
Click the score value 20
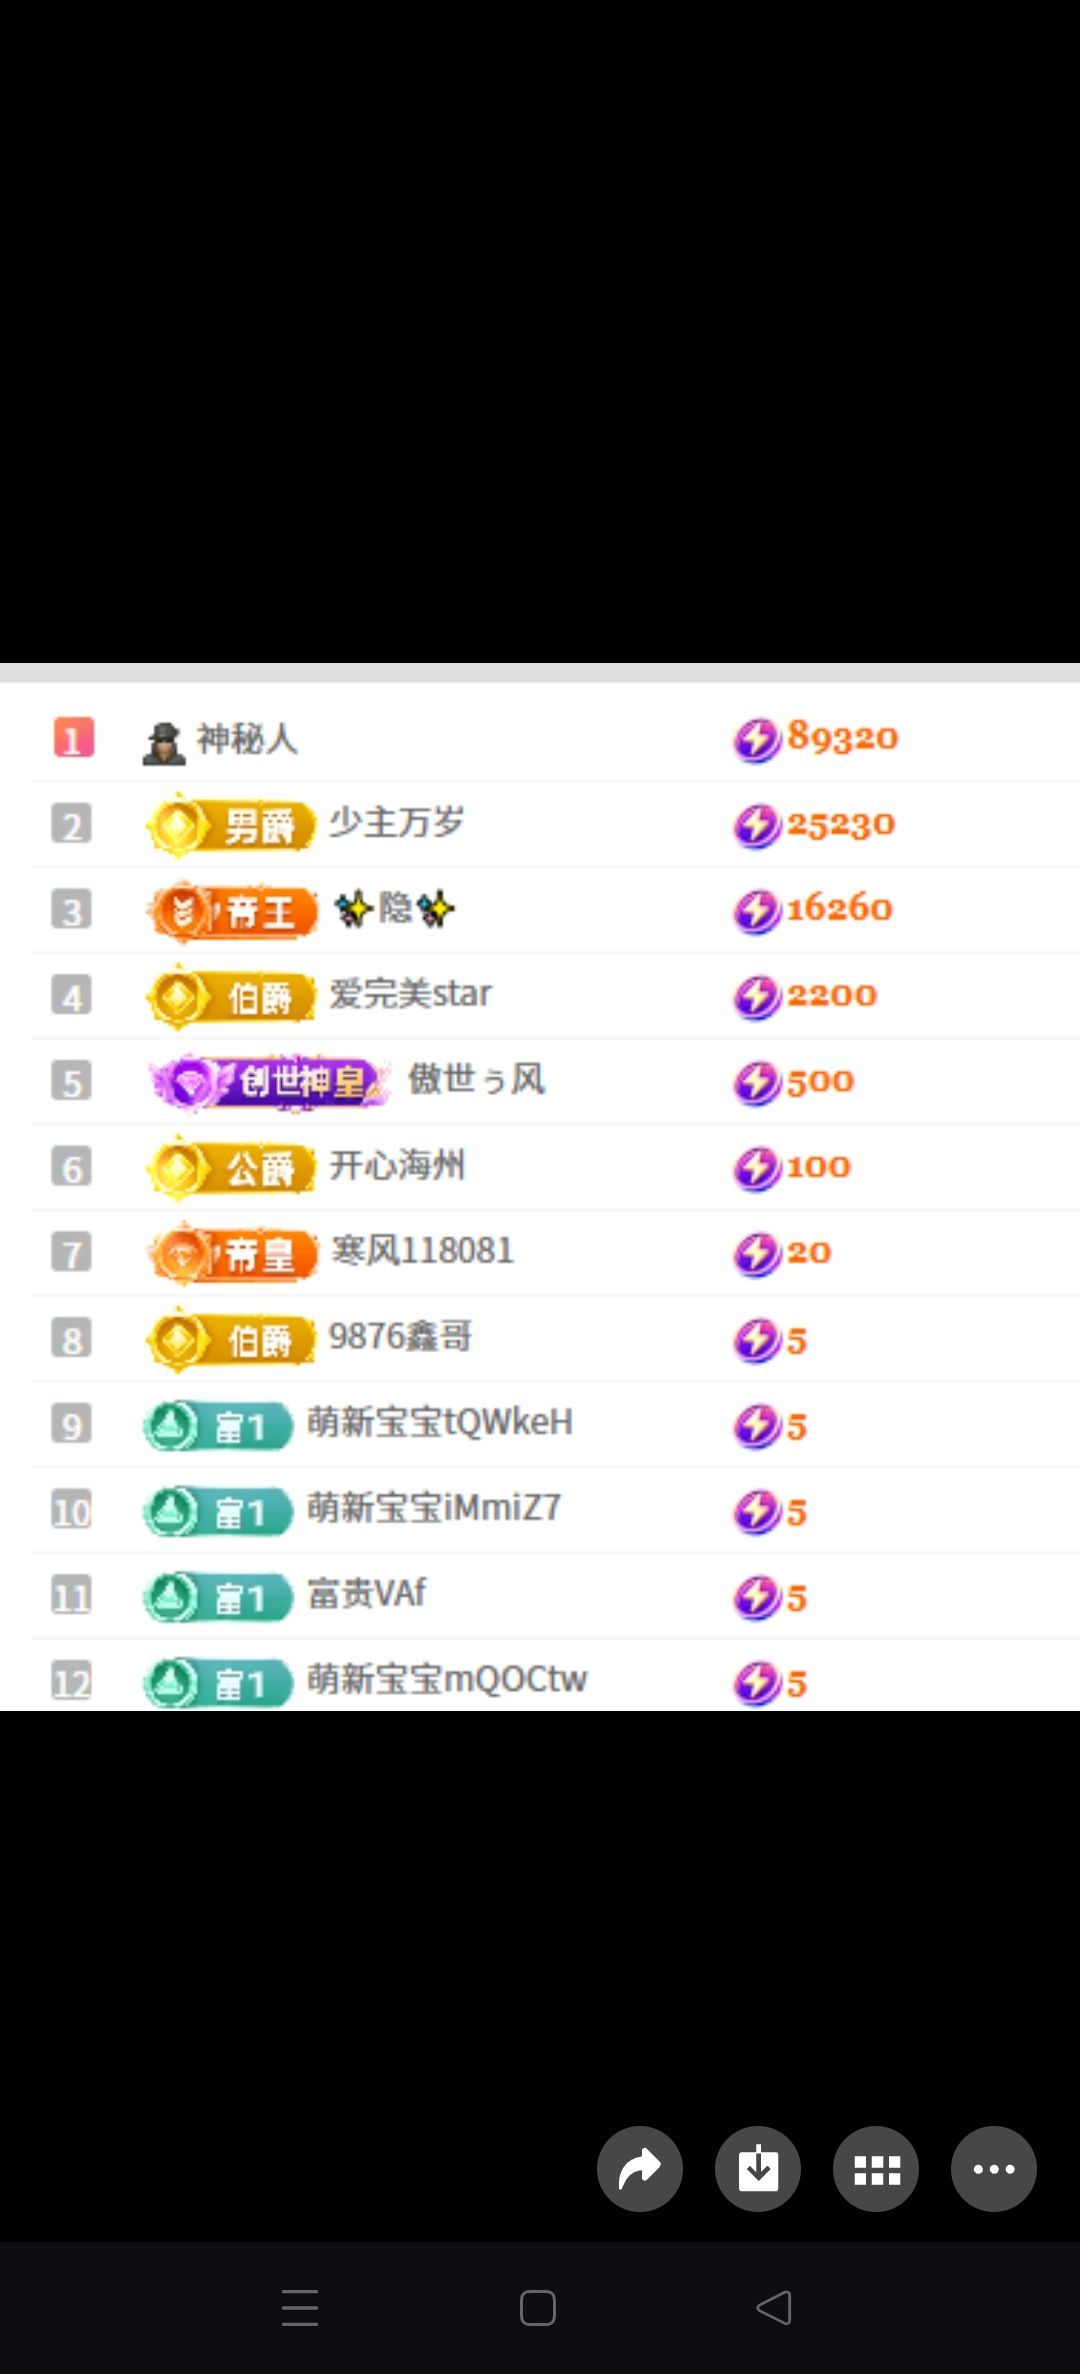click(x=809, y=1252)
